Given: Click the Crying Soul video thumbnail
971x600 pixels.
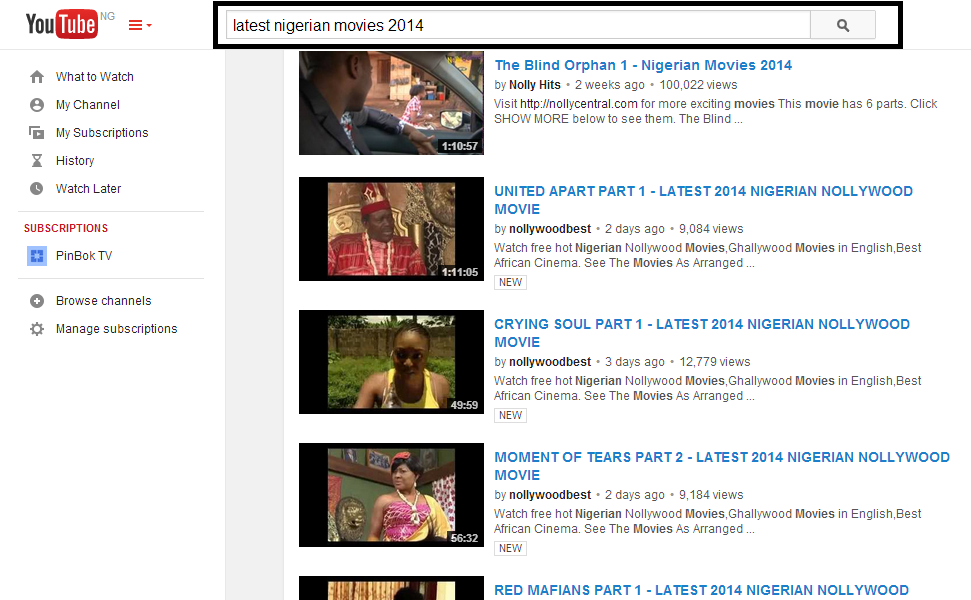Looking at the screenshot, I should 391,362.
